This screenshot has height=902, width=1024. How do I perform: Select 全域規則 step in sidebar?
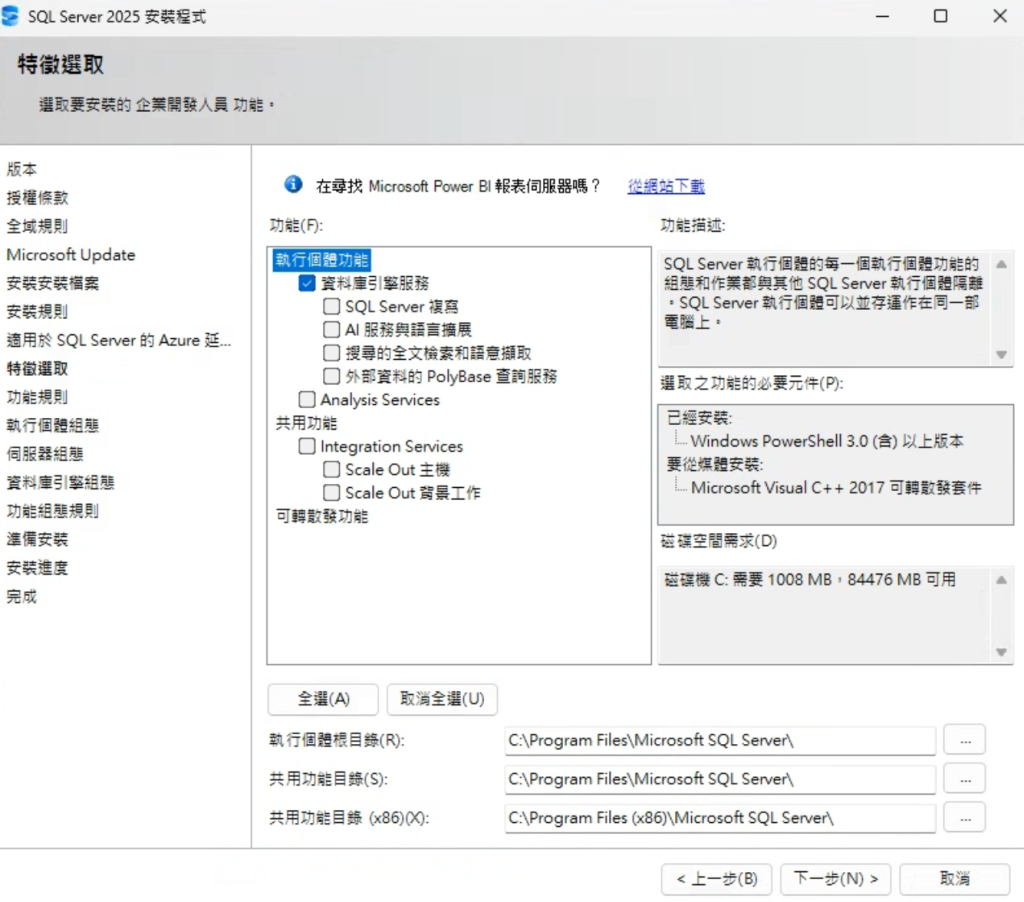point(37,226)
